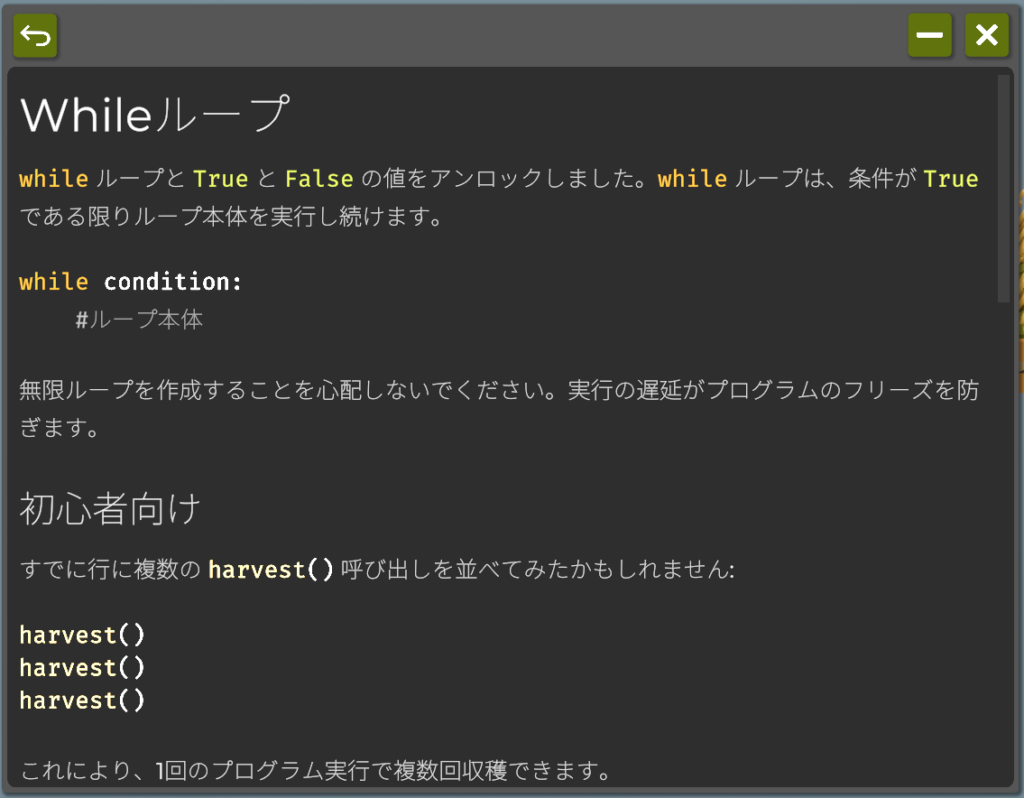Minimize the While loop help window

929,35
